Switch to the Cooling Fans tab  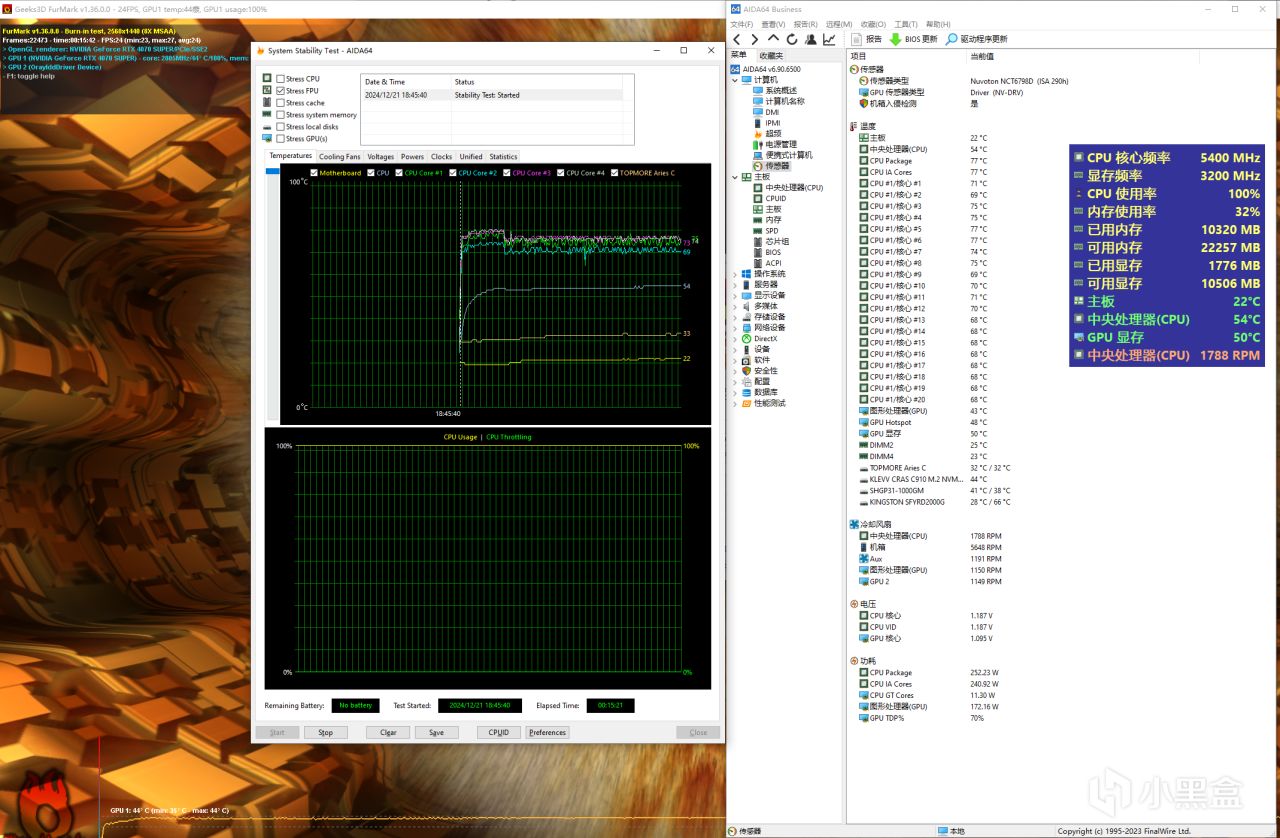(339, 157)
